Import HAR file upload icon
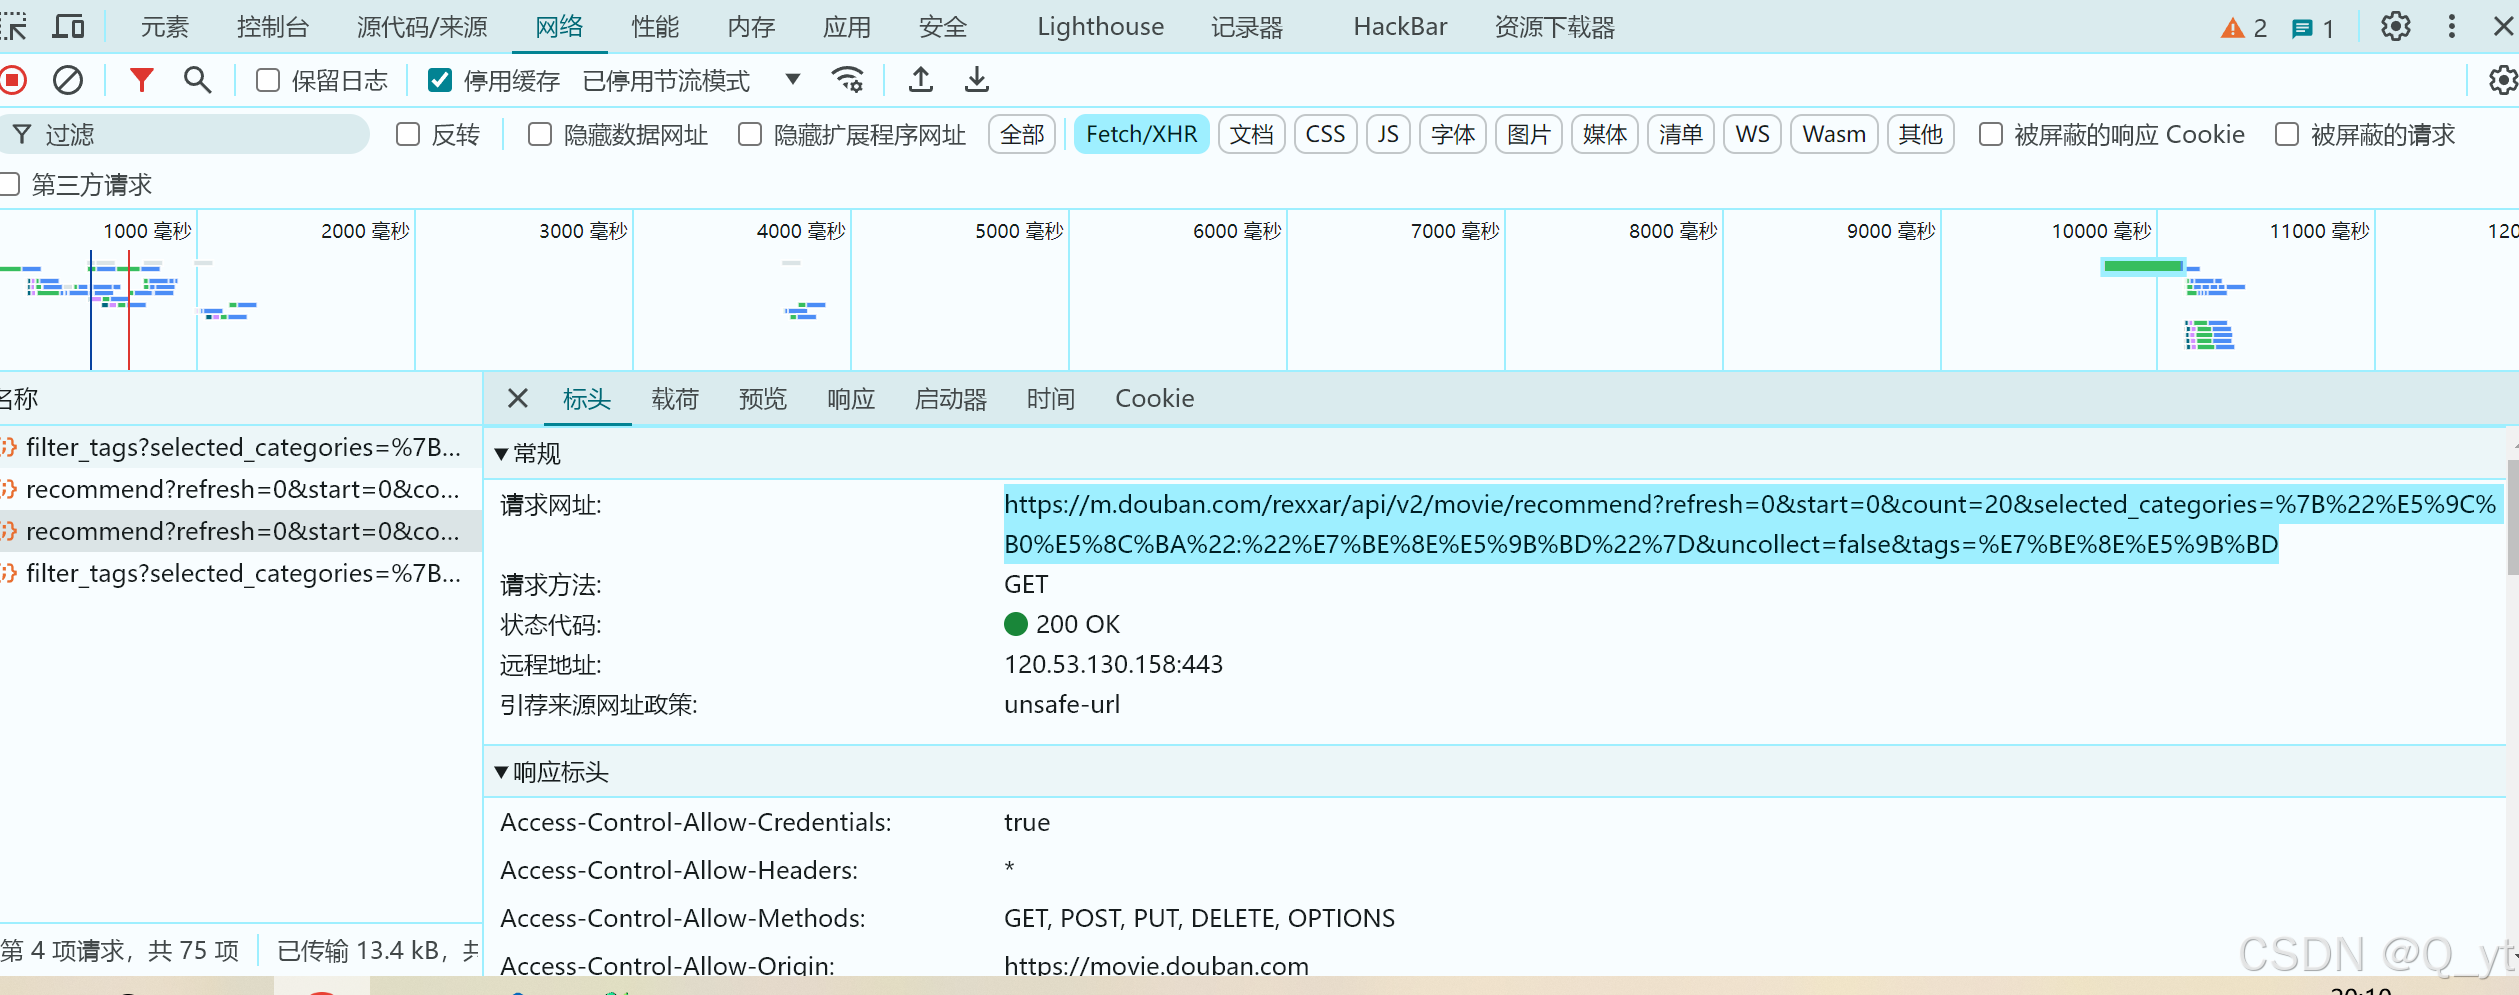Image resolution: width=2519 pixels, height=995 pixels. pos(921,80)
